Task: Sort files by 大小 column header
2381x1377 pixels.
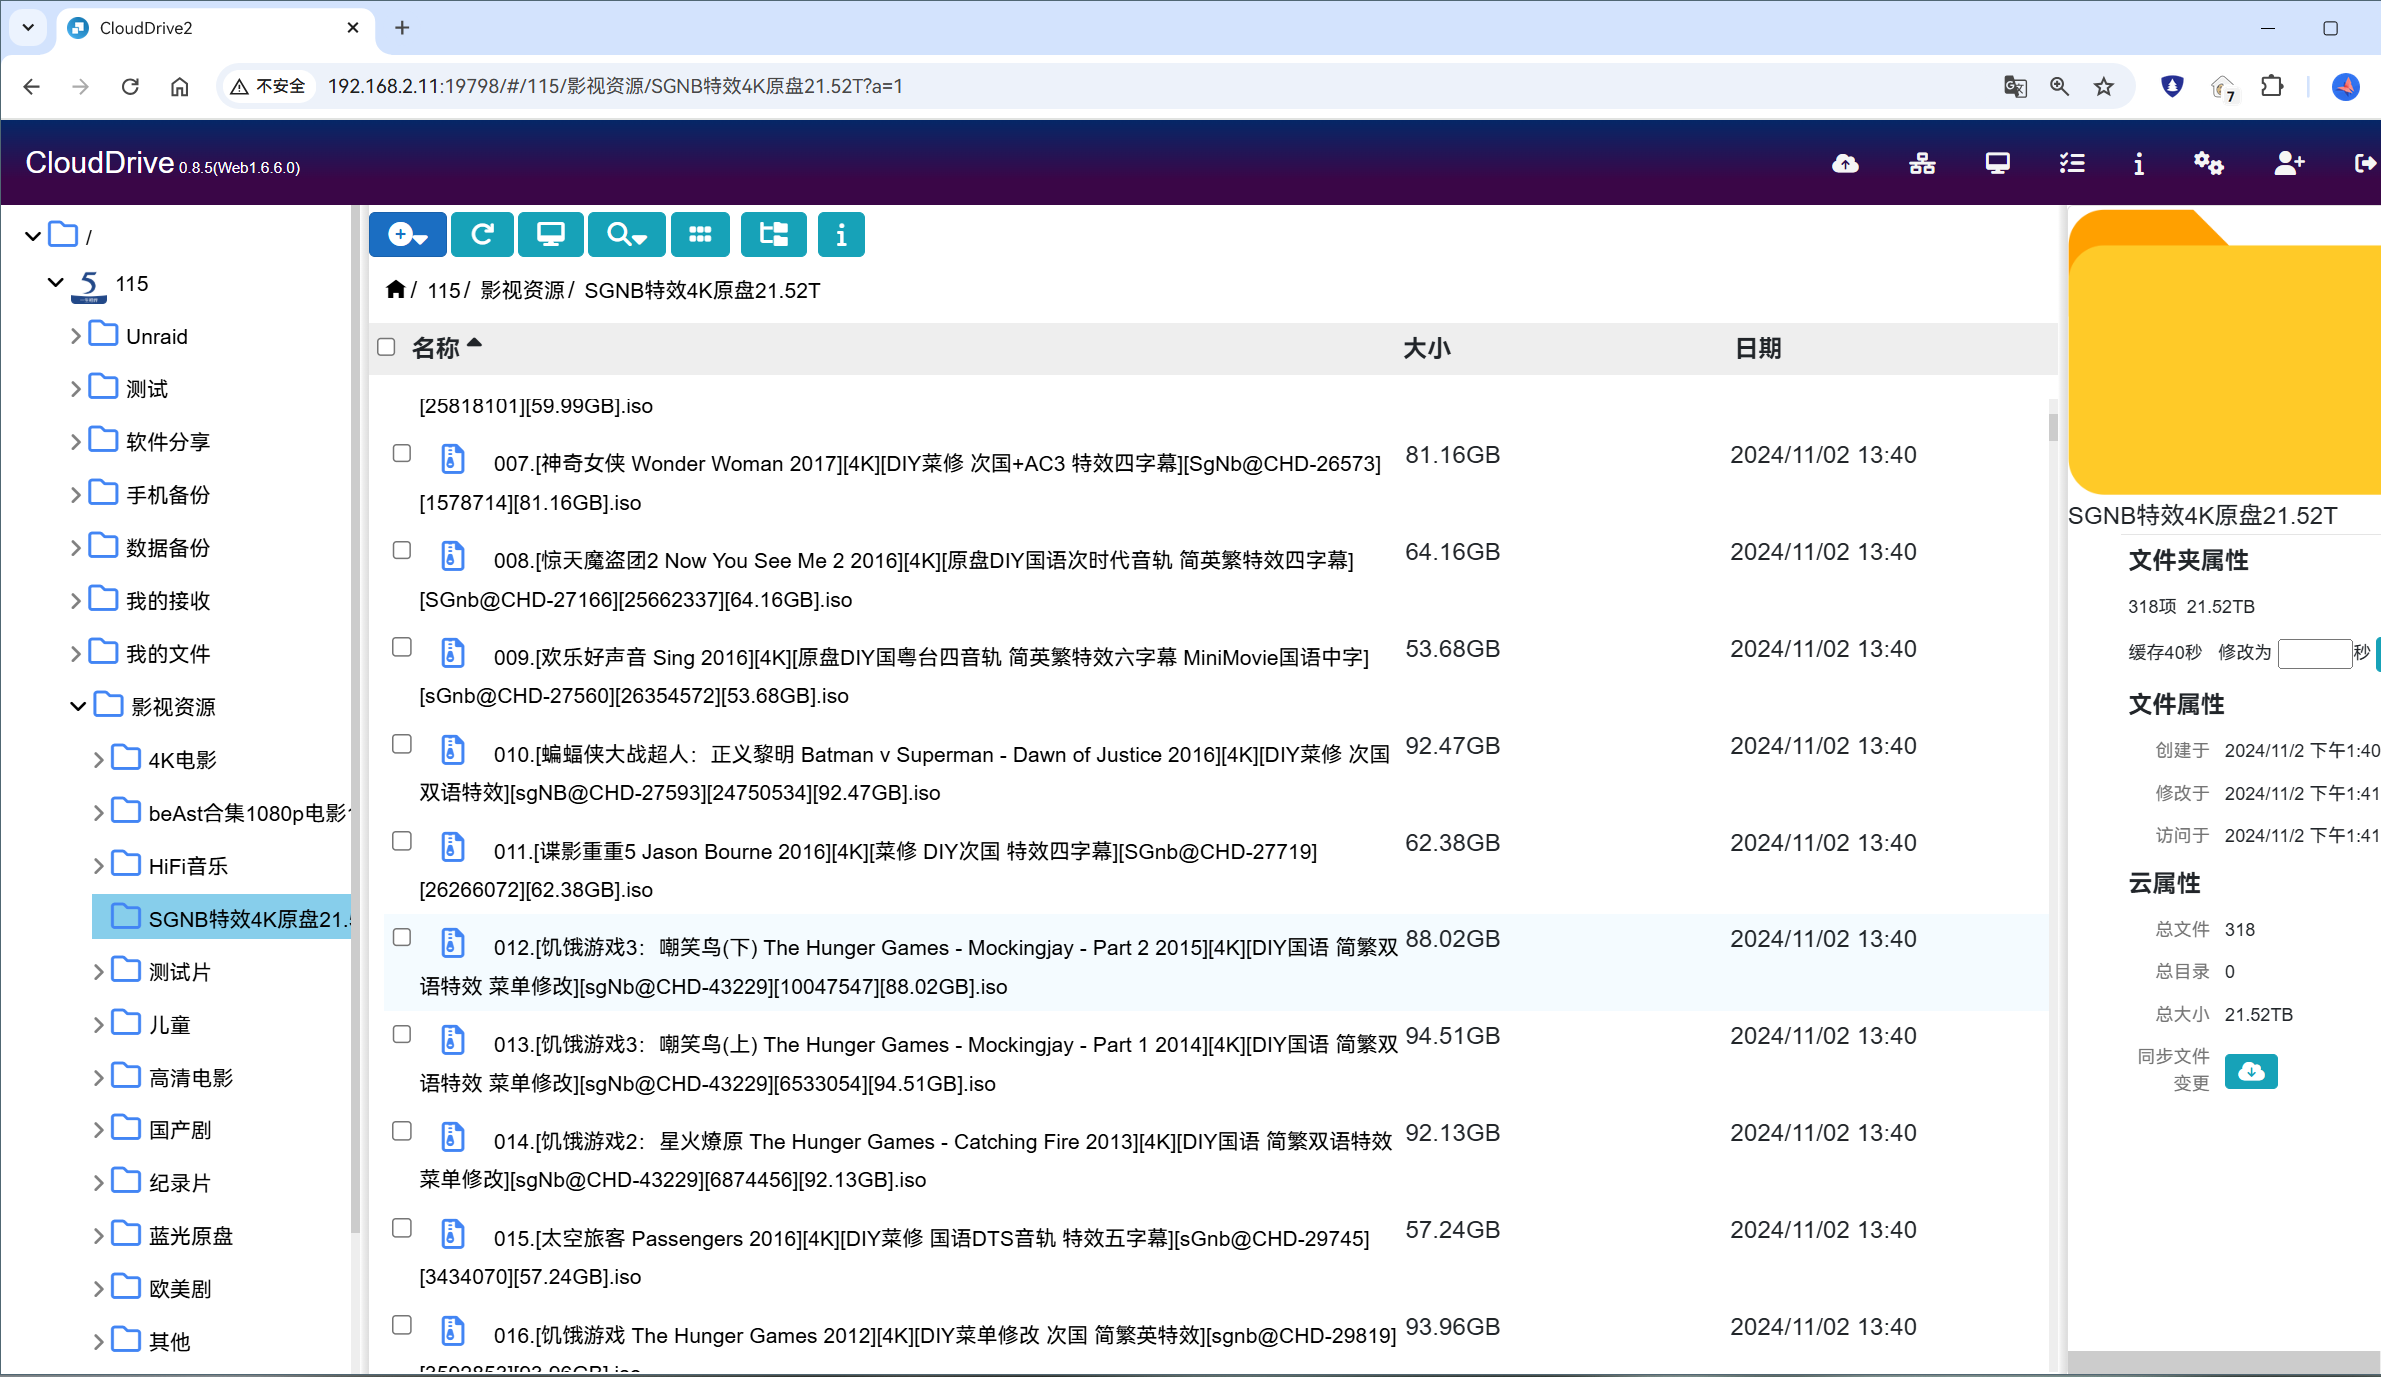Action: point(1426,348)
